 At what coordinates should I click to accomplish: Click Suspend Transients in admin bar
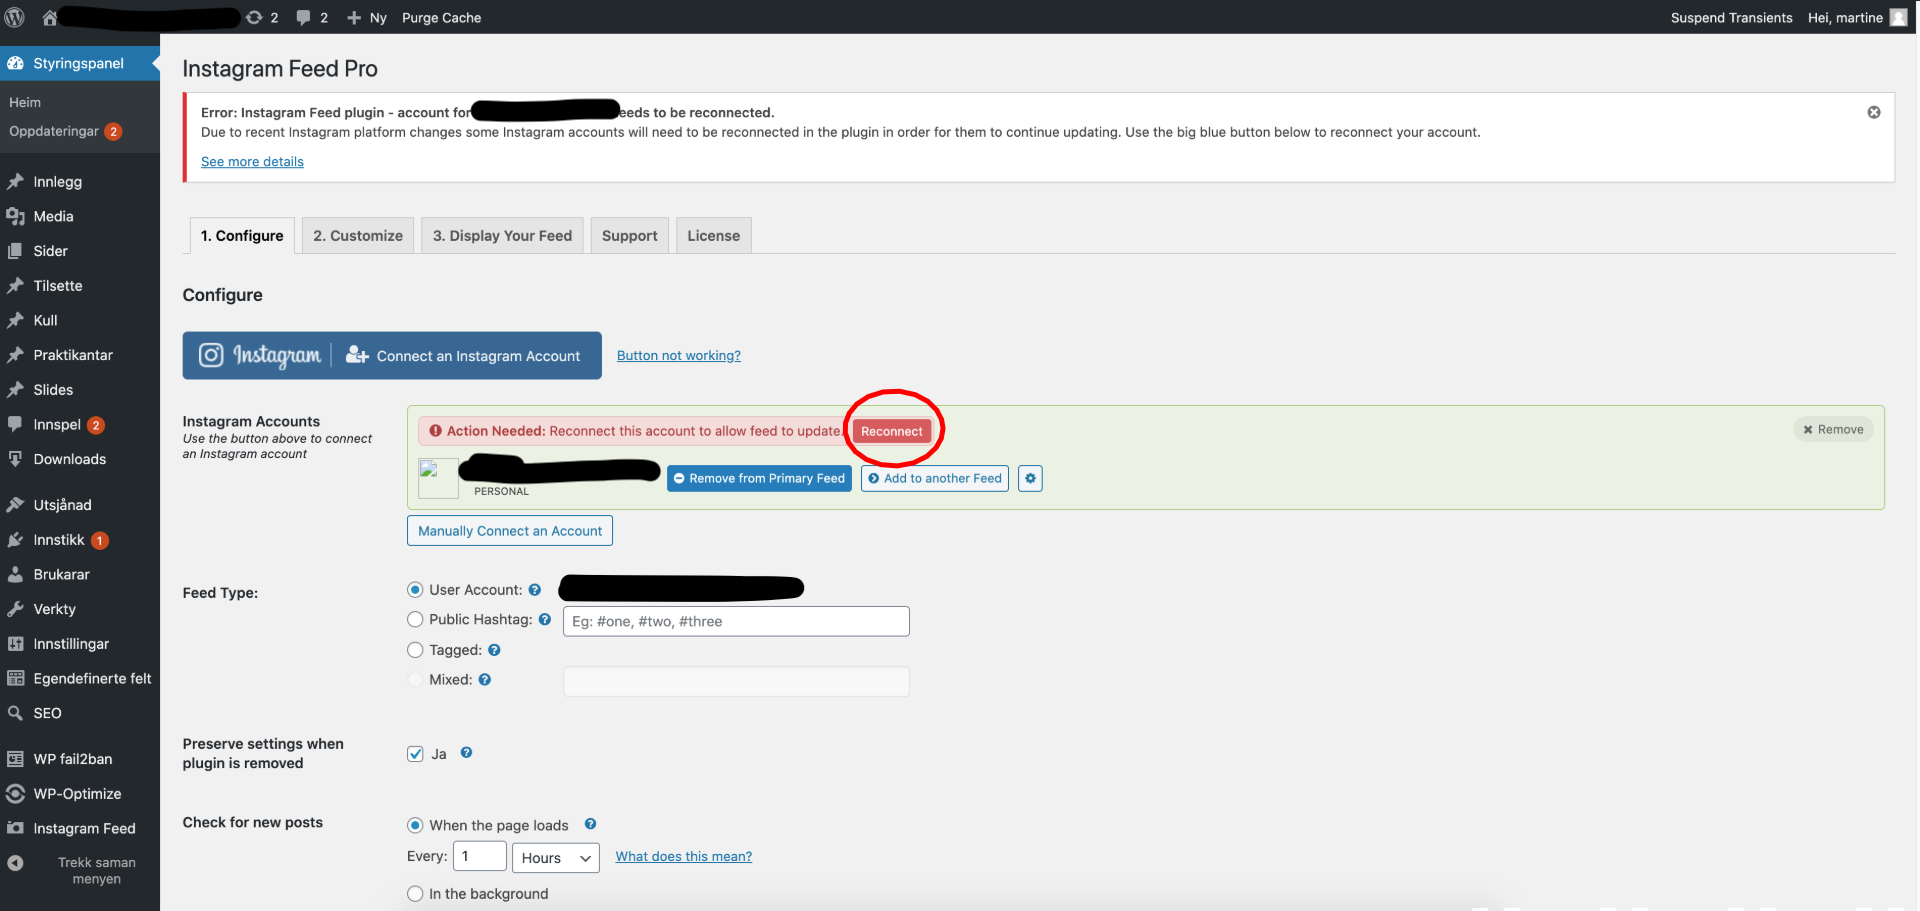[1732, 17]
